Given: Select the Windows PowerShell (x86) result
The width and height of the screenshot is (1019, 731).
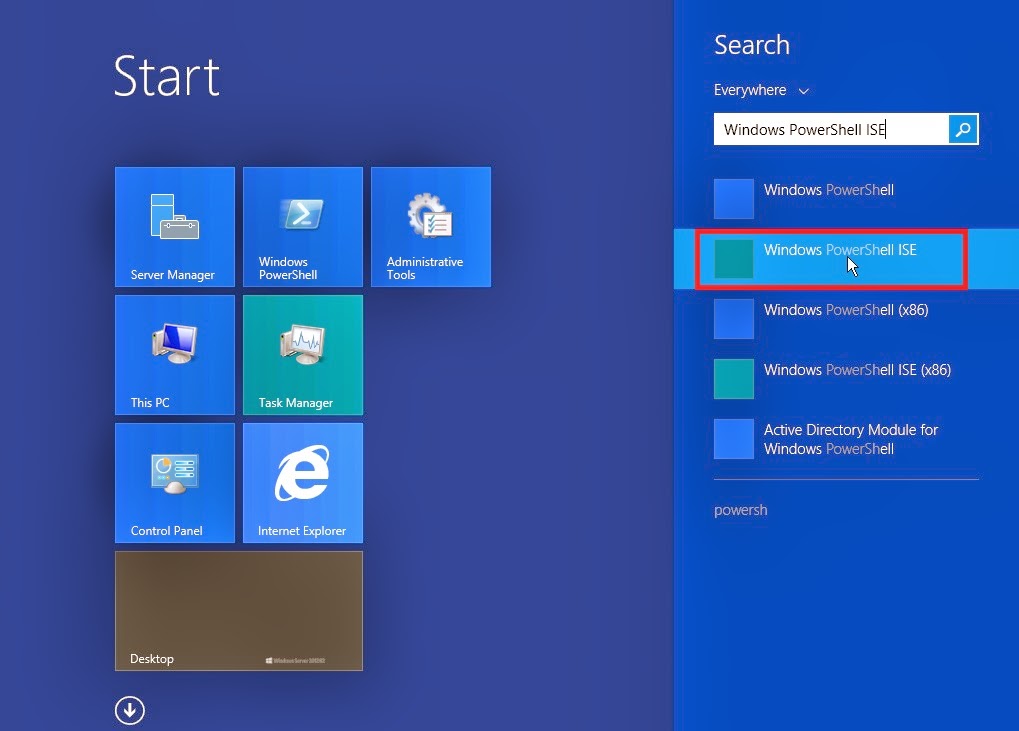Looking at the screenshot, I should [x=846, y=318].
